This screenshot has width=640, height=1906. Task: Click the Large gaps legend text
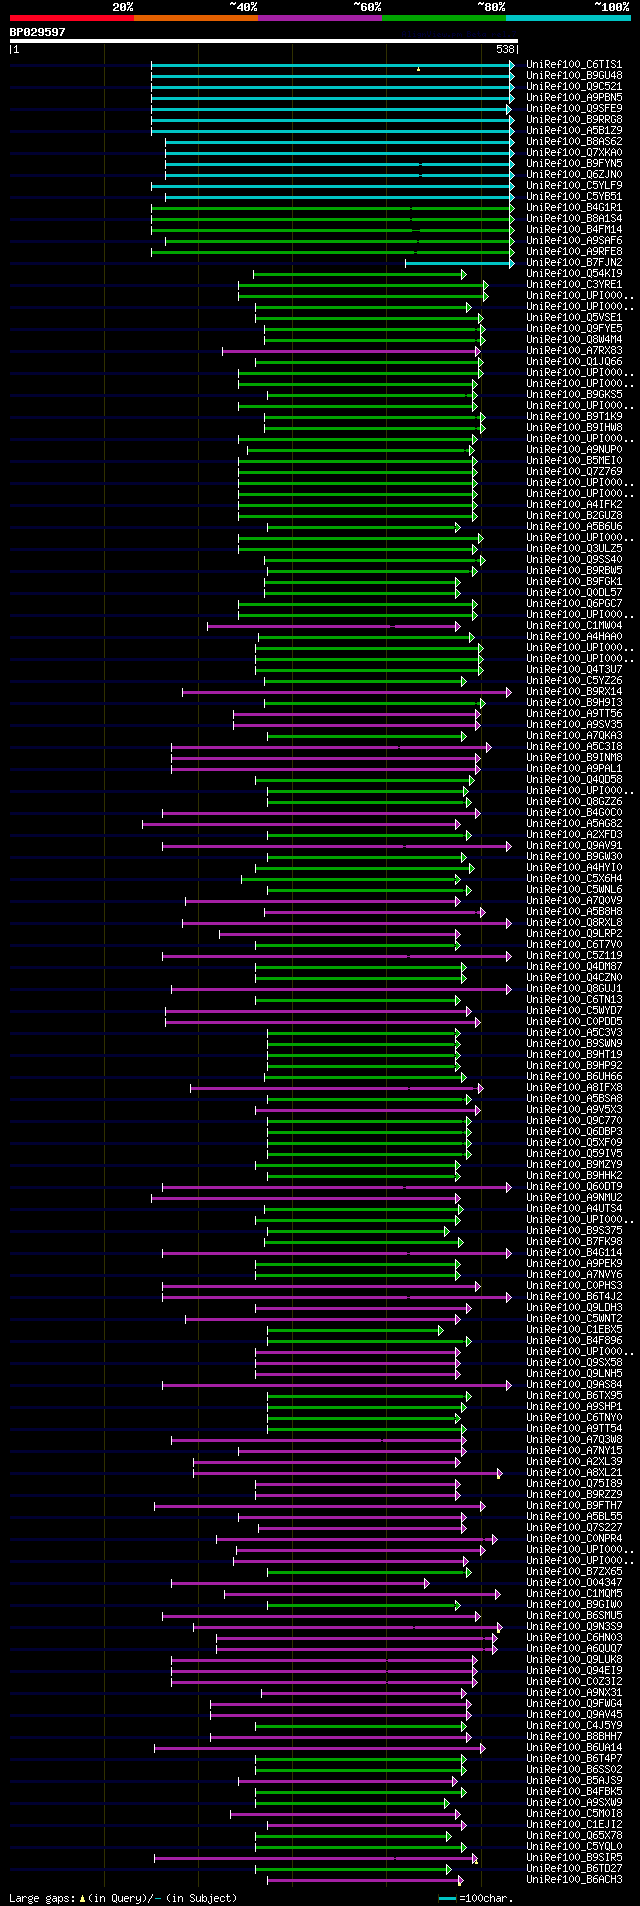click(123, 1897)
